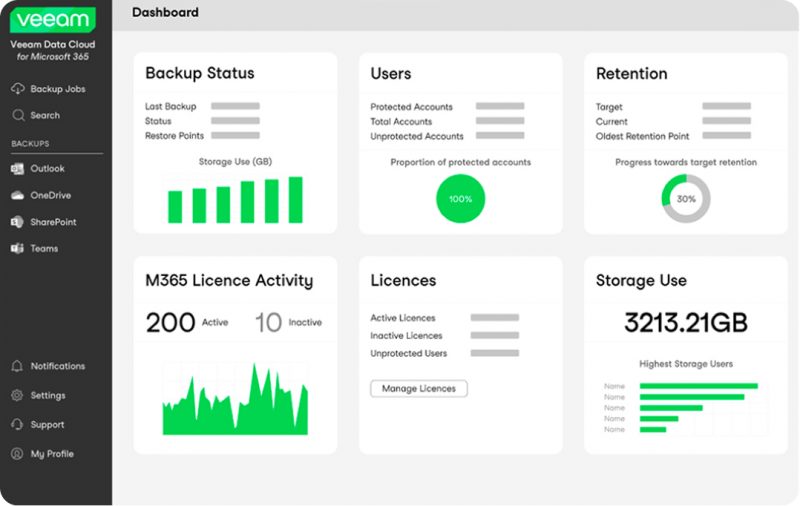Open Support page

(x=47, y=424)
